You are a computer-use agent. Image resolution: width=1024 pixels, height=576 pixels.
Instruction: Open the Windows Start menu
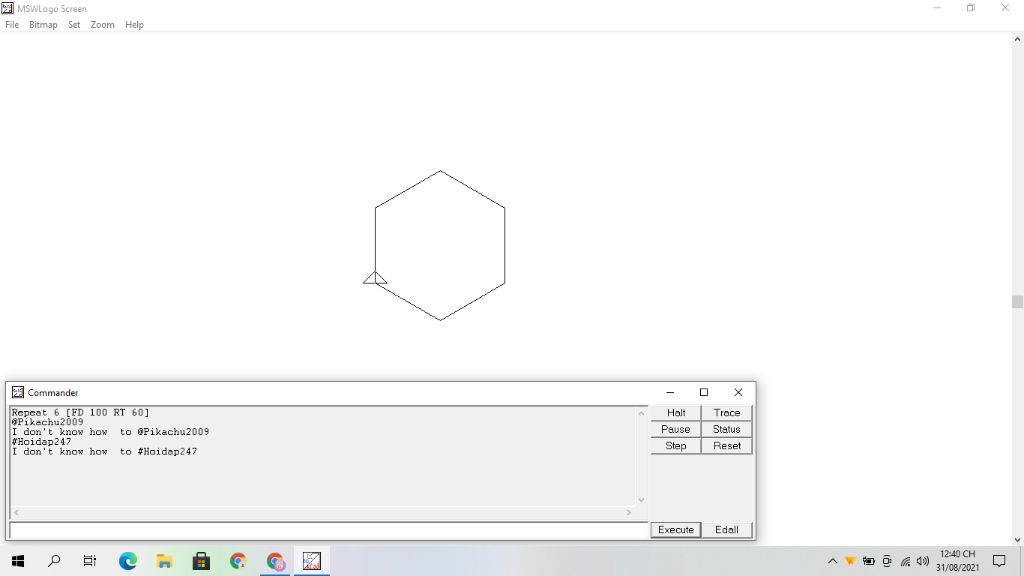click(18, 561)
